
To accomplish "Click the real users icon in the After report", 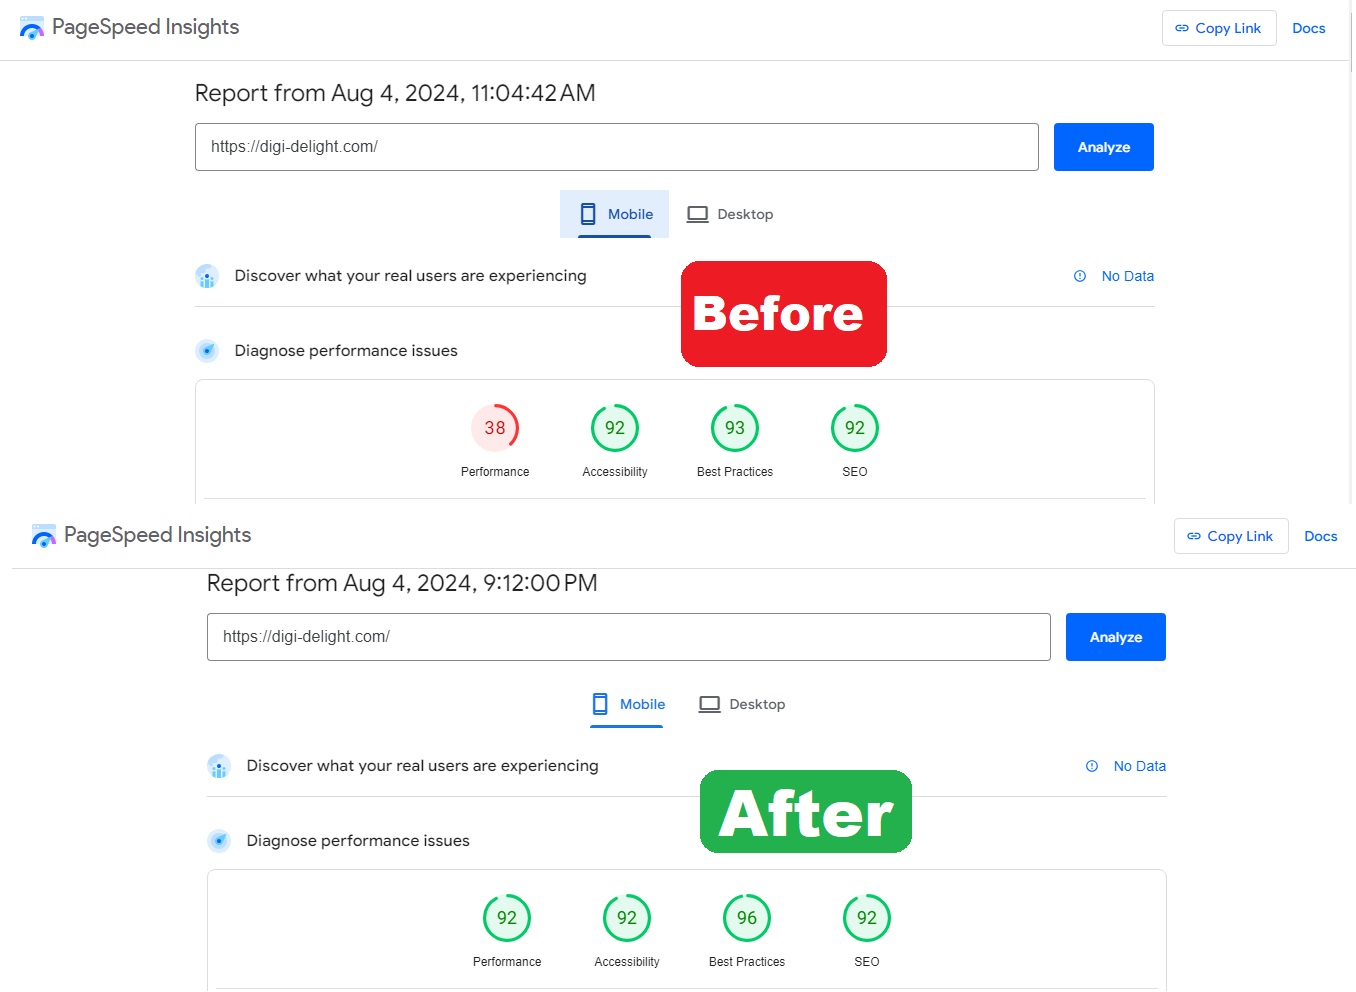I will pos(219,767).
